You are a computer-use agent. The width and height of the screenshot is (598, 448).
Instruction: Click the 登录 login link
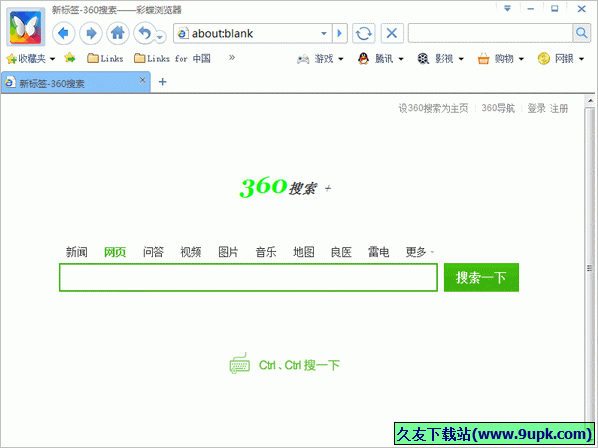point(537,109)
